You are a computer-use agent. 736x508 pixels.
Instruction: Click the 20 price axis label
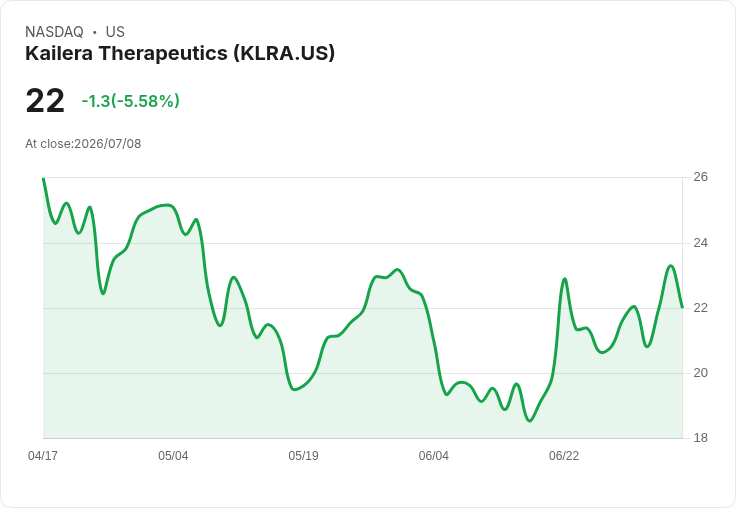(x=700, y=373)
